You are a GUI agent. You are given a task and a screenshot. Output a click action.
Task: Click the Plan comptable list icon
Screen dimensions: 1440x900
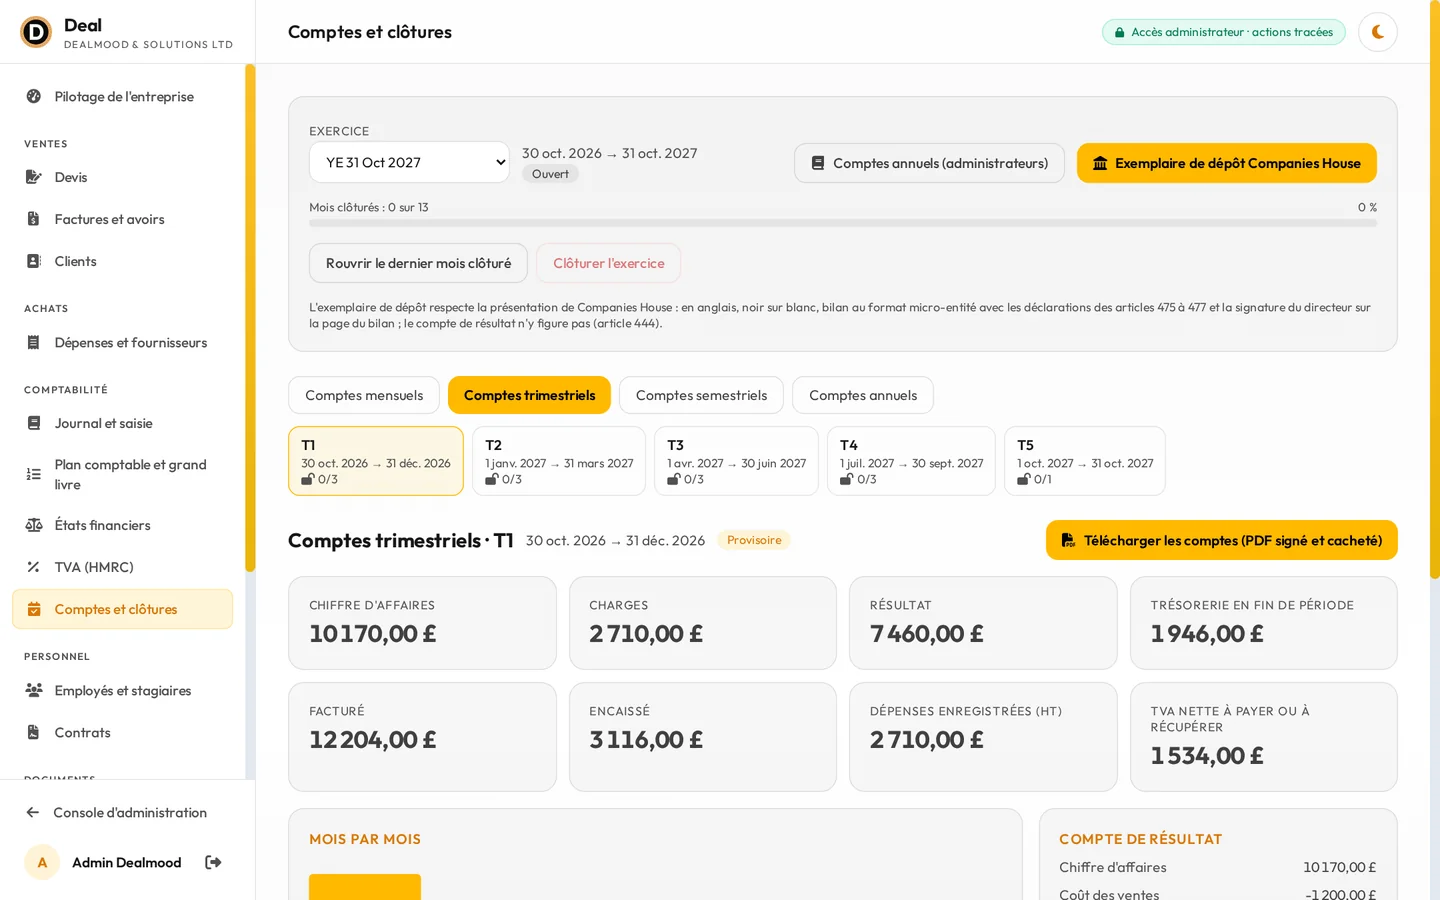34,474
